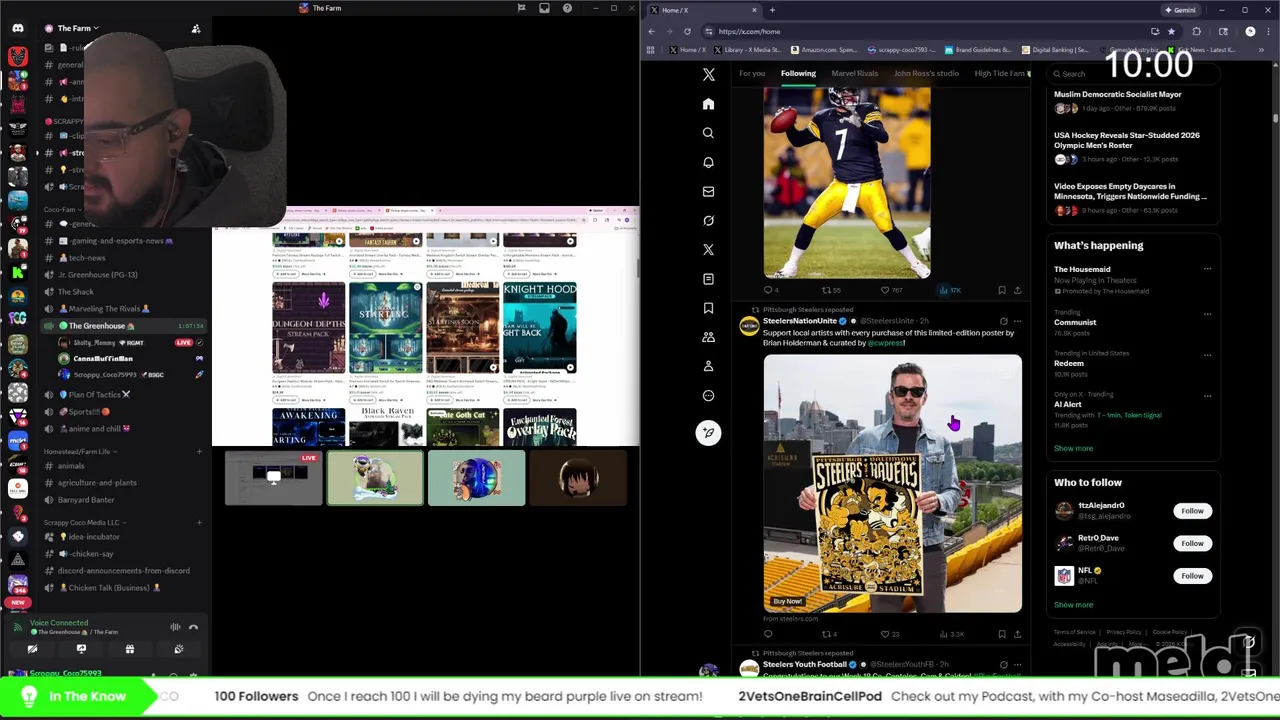1280x720 pixels.
Task: Open Bookmarks in the X sidebar
Action: 708,308
